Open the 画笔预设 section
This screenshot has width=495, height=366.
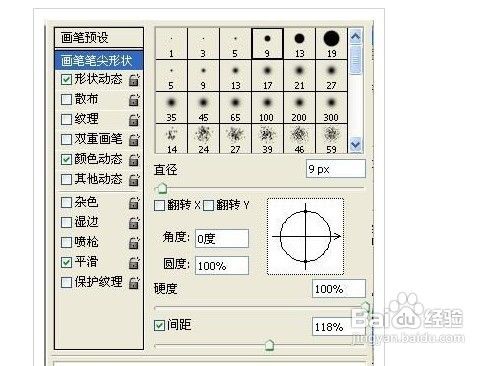click(x=99, y=37)
